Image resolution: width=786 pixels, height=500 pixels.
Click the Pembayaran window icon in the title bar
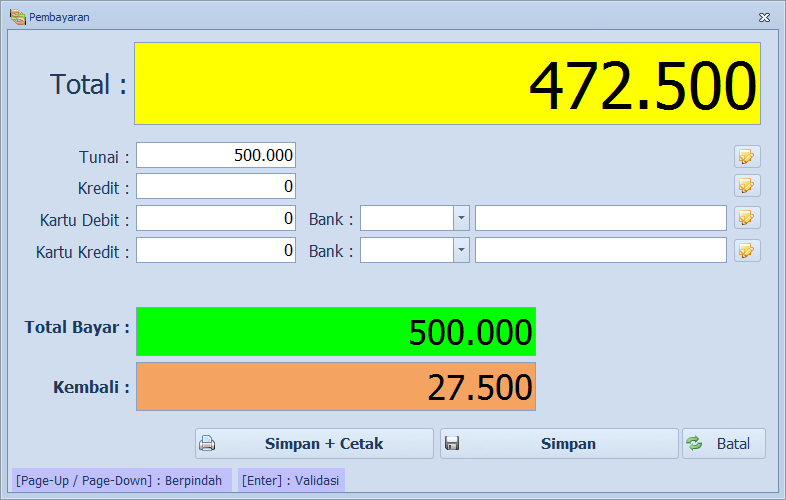click(17, 17)
